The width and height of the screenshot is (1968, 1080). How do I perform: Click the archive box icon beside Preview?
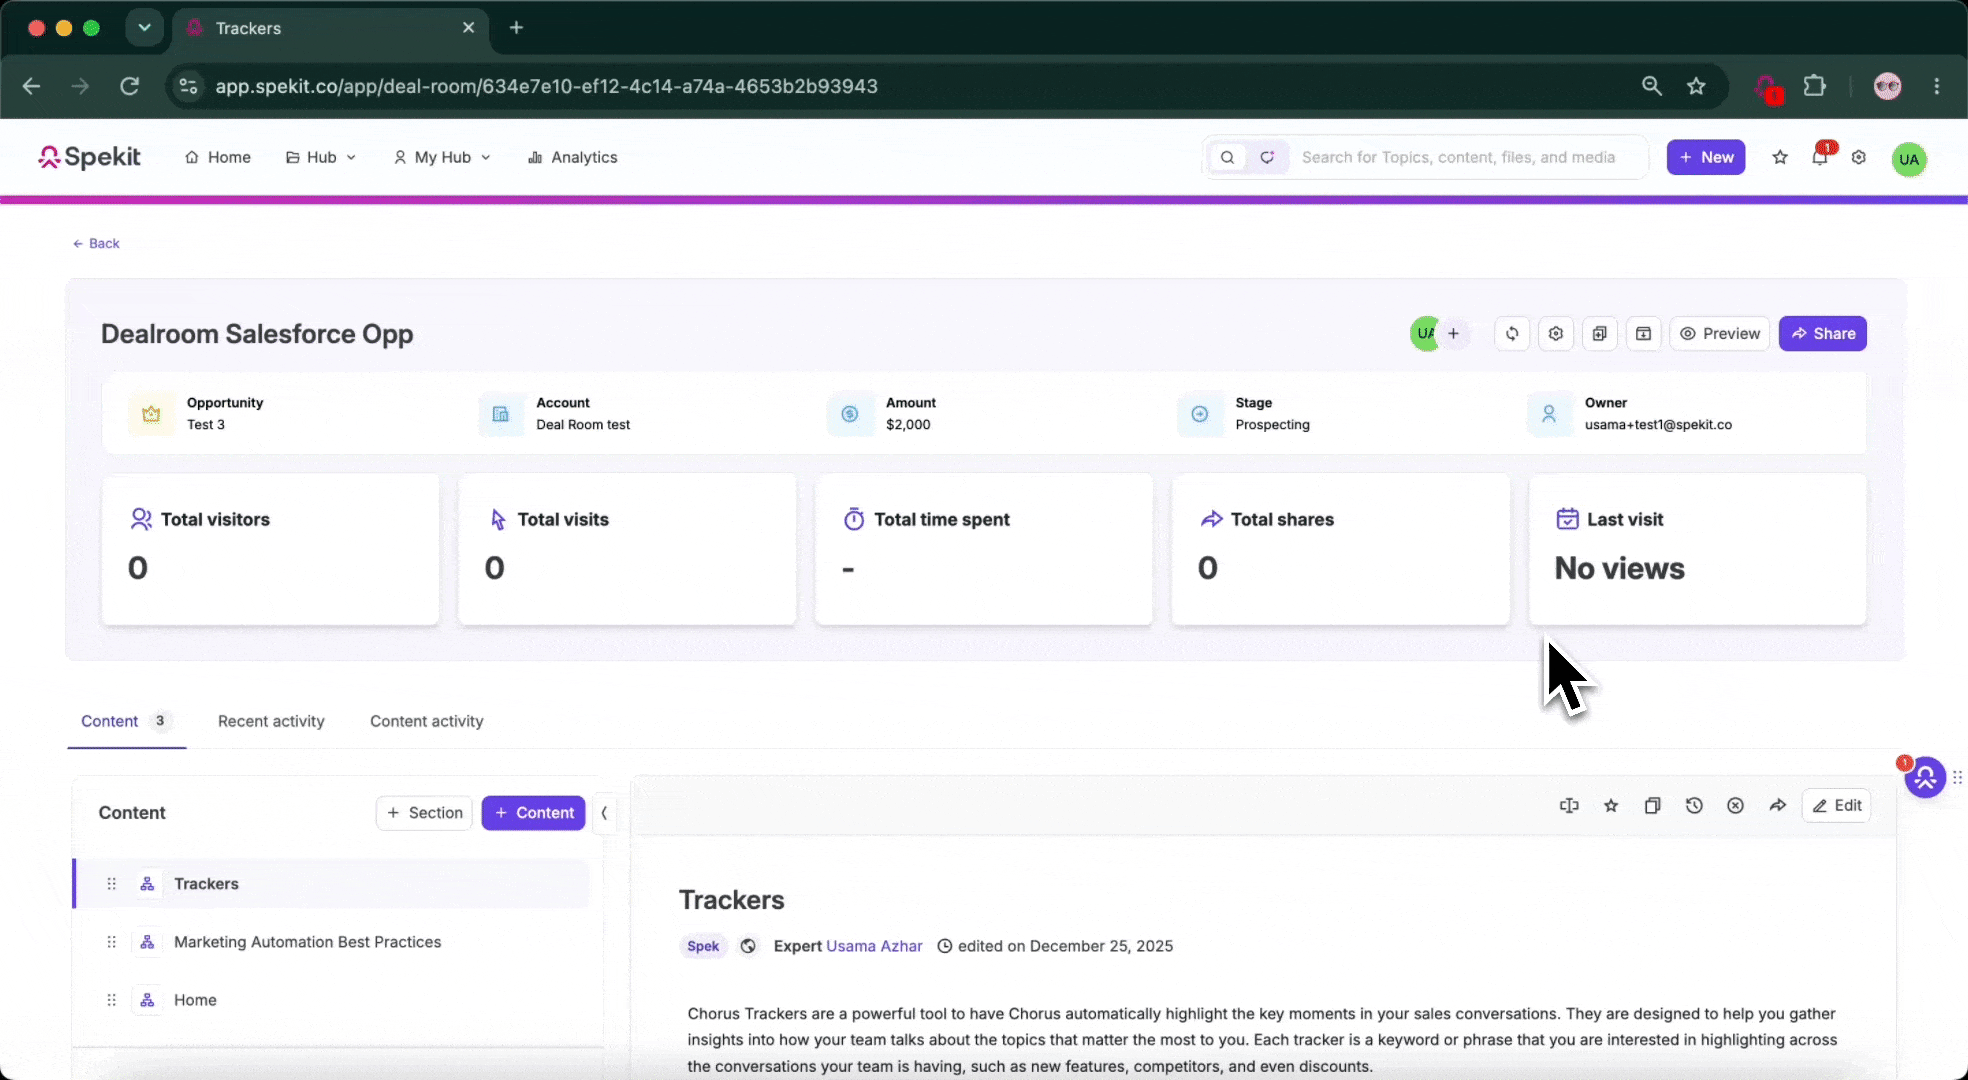tap(1643, 334)
